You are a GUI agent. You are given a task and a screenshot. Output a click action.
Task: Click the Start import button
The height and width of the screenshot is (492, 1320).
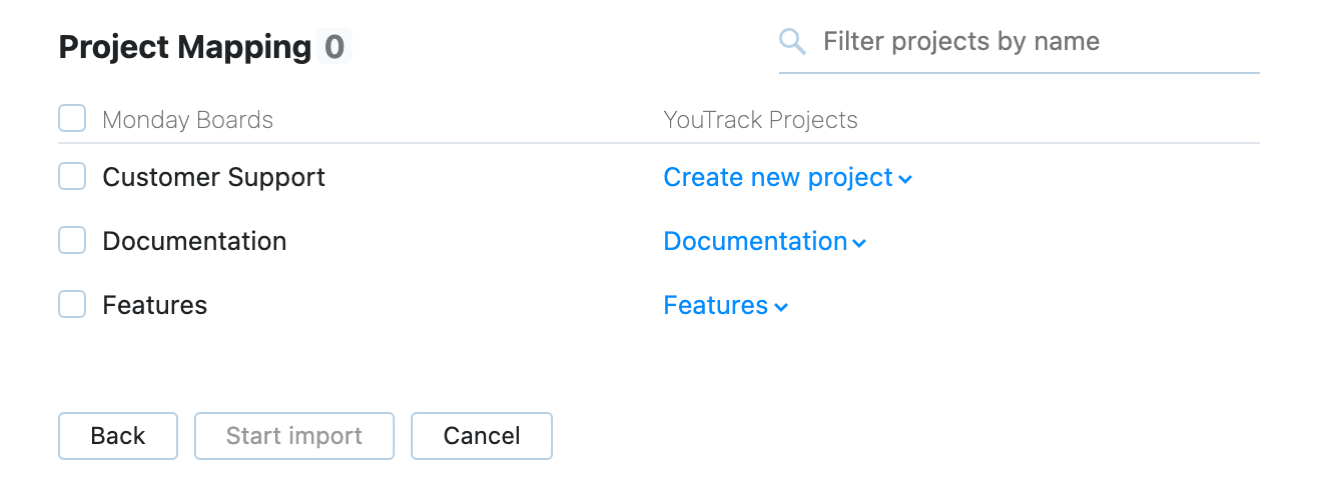point(294,436)
